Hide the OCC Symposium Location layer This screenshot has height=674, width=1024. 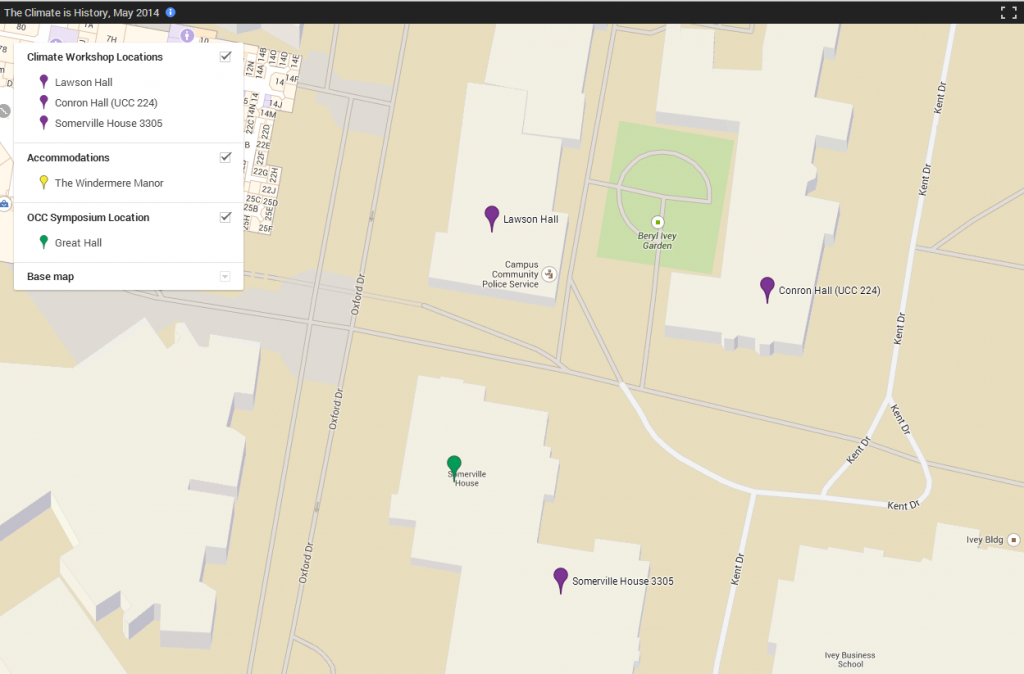(226, 217)
